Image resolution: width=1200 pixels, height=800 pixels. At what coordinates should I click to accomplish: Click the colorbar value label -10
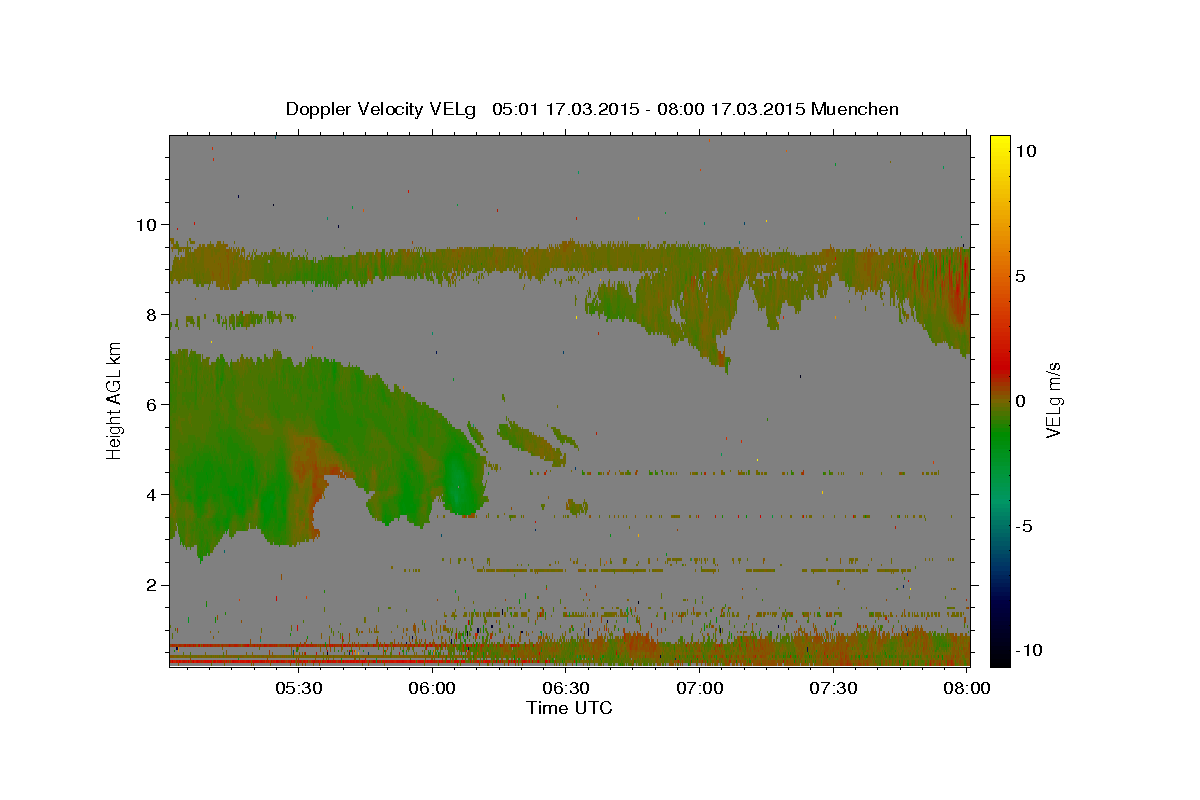1029,650
